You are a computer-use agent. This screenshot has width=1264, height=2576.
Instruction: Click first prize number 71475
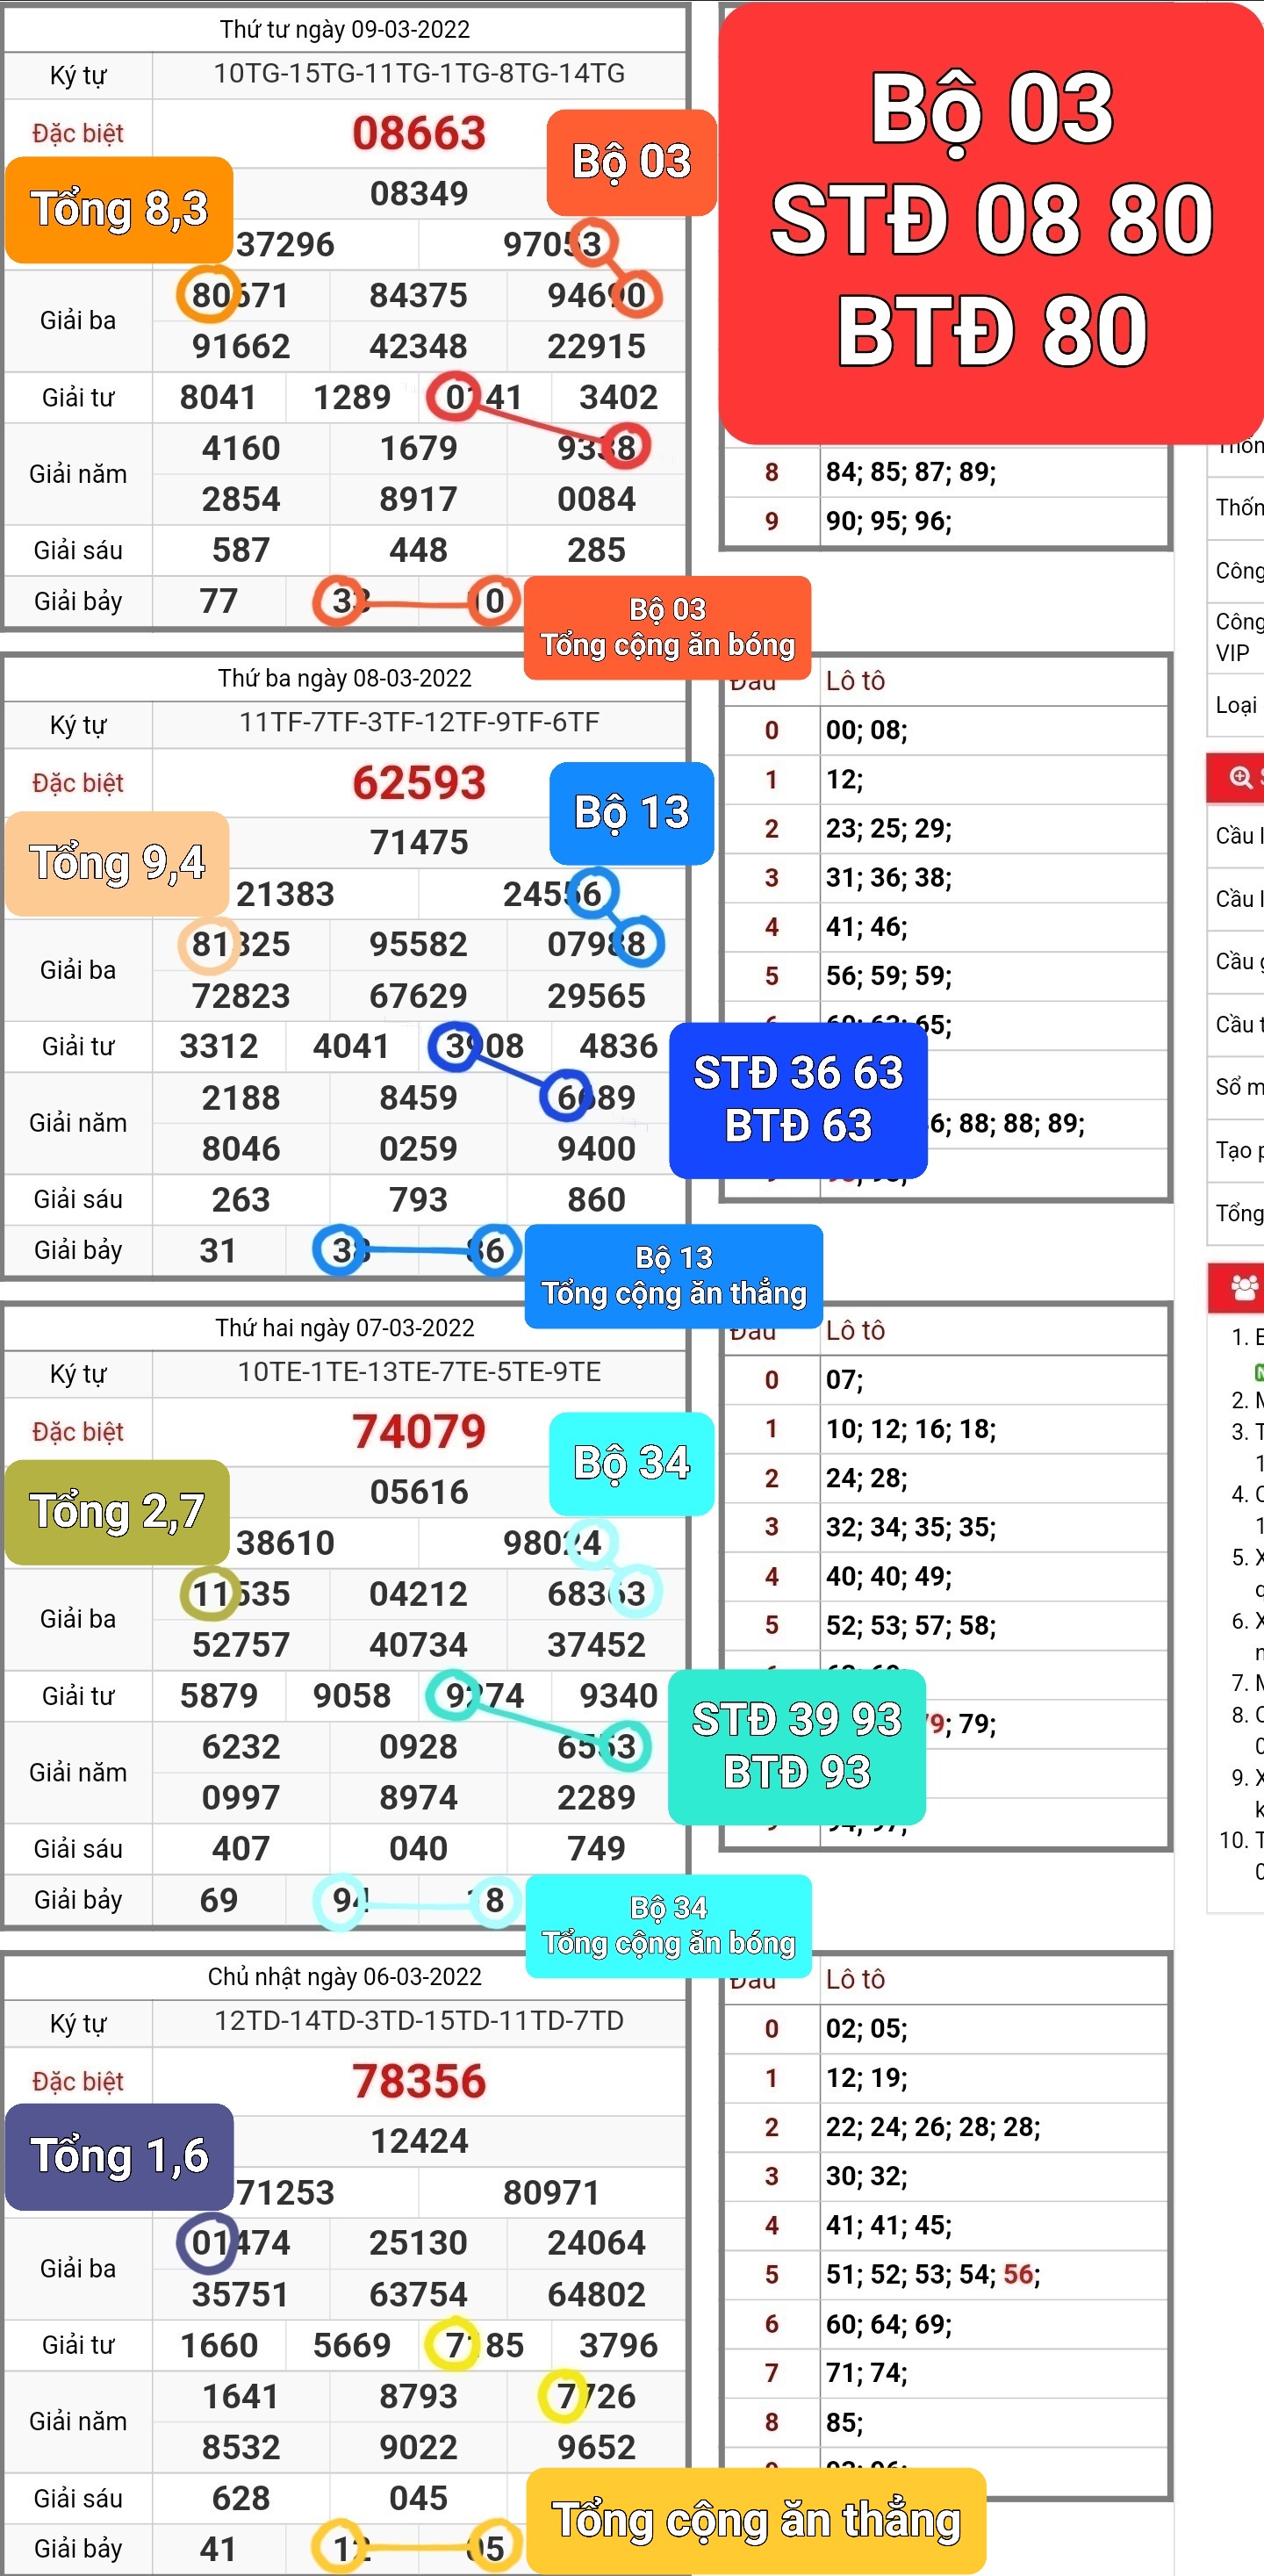click(419, 842)
